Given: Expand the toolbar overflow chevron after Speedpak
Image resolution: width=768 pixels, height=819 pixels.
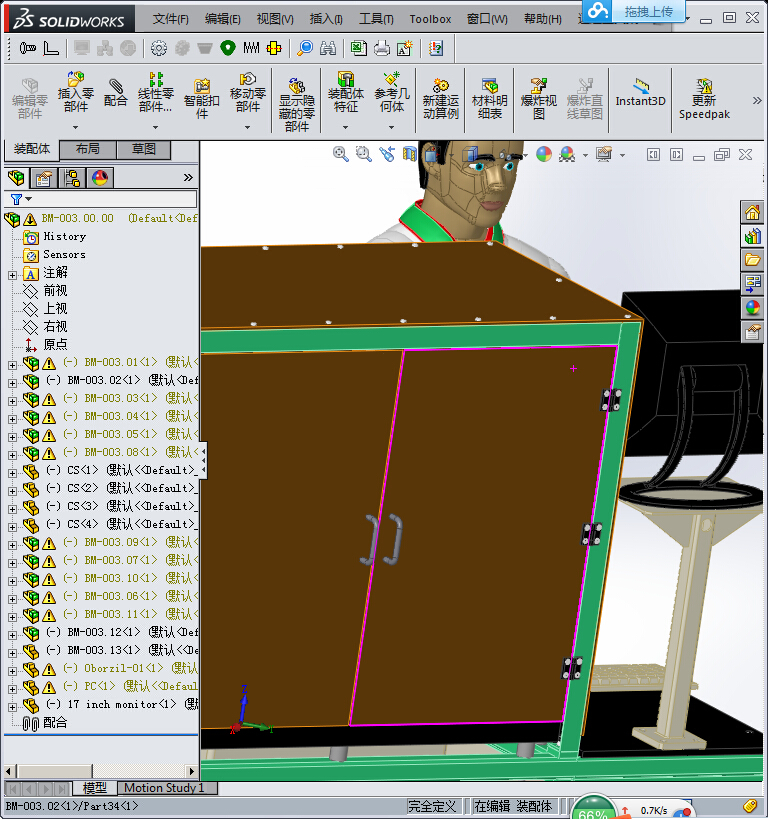Looking at the screenshot, I should pyautogui.click(x=757, y=100).
